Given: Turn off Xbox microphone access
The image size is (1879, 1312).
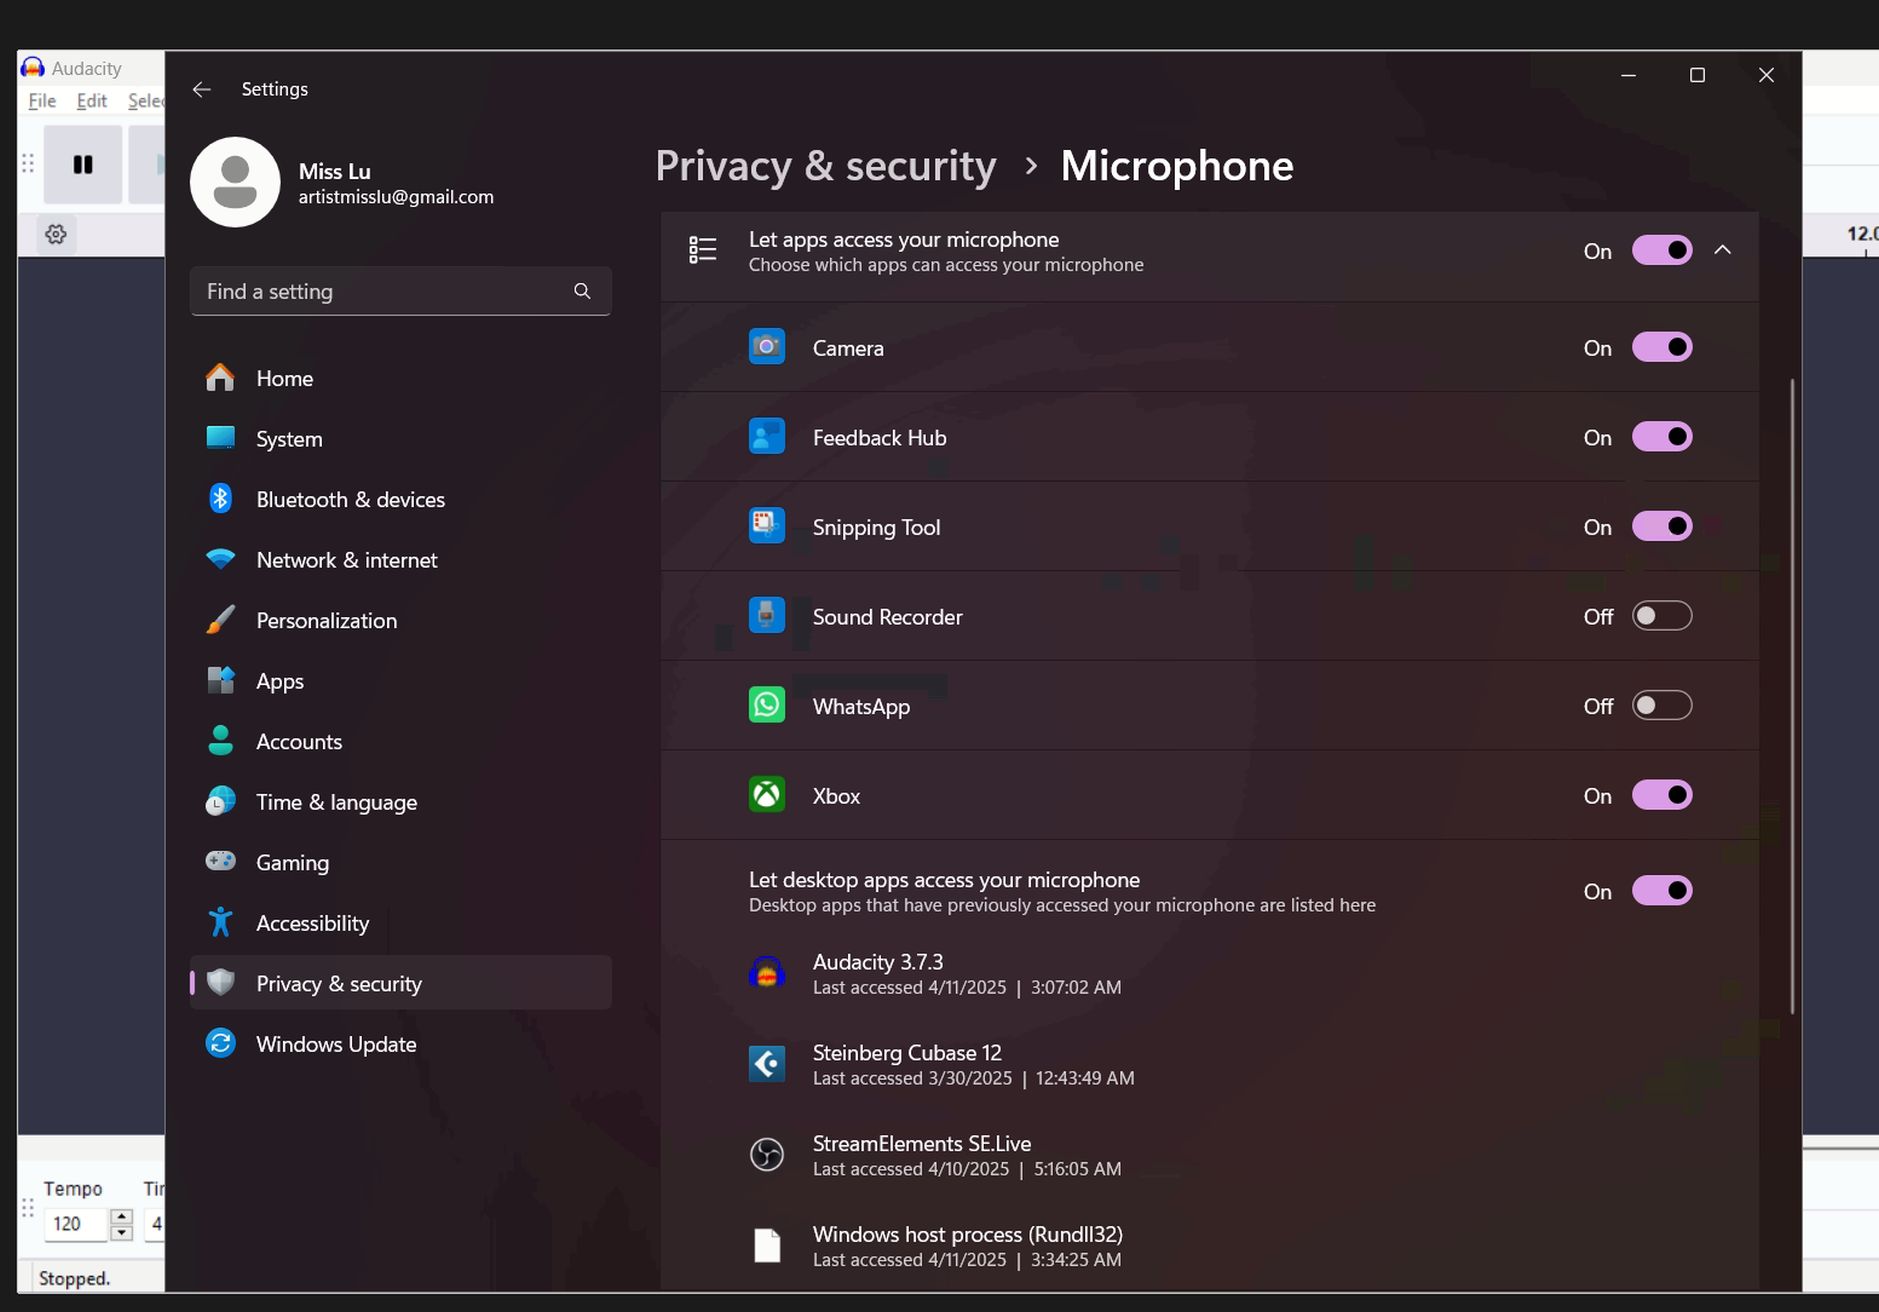Looking at the screenshot, I should [x=1662, y=795].
